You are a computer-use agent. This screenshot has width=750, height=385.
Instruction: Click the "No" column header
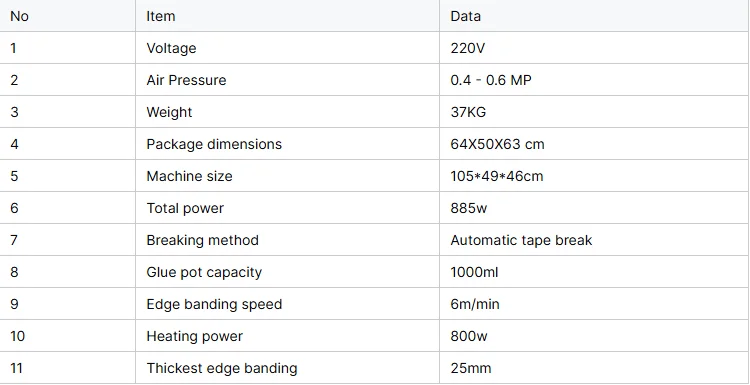tap(67, 16)
